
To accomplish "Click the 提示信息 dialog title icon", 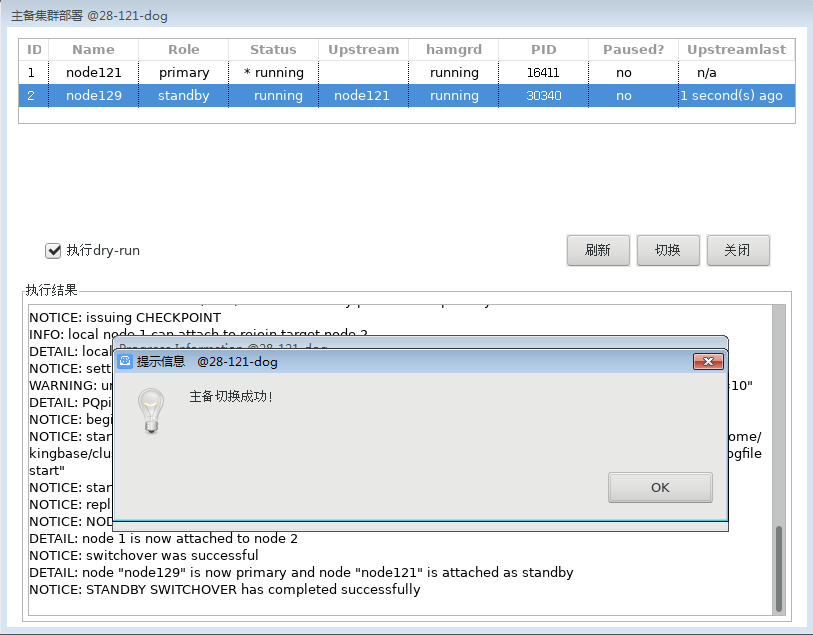I will click(125, 361).
